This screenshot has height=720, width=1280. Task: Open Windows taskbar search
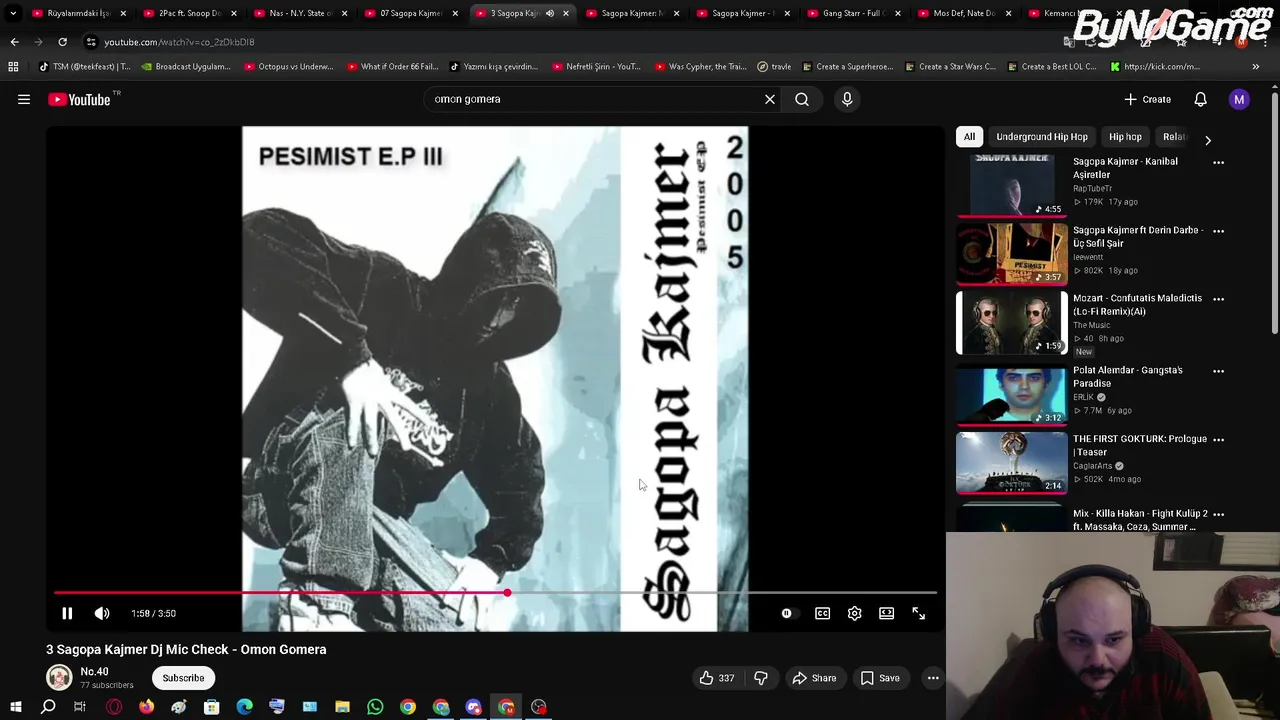(48, 707)
